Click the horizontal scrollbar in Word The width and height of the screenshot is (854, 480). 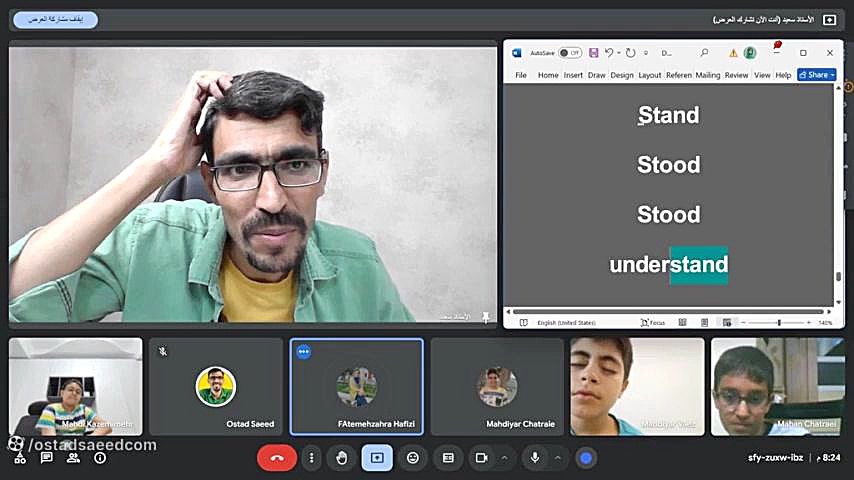pyautogui.click(x=668, y=312)
